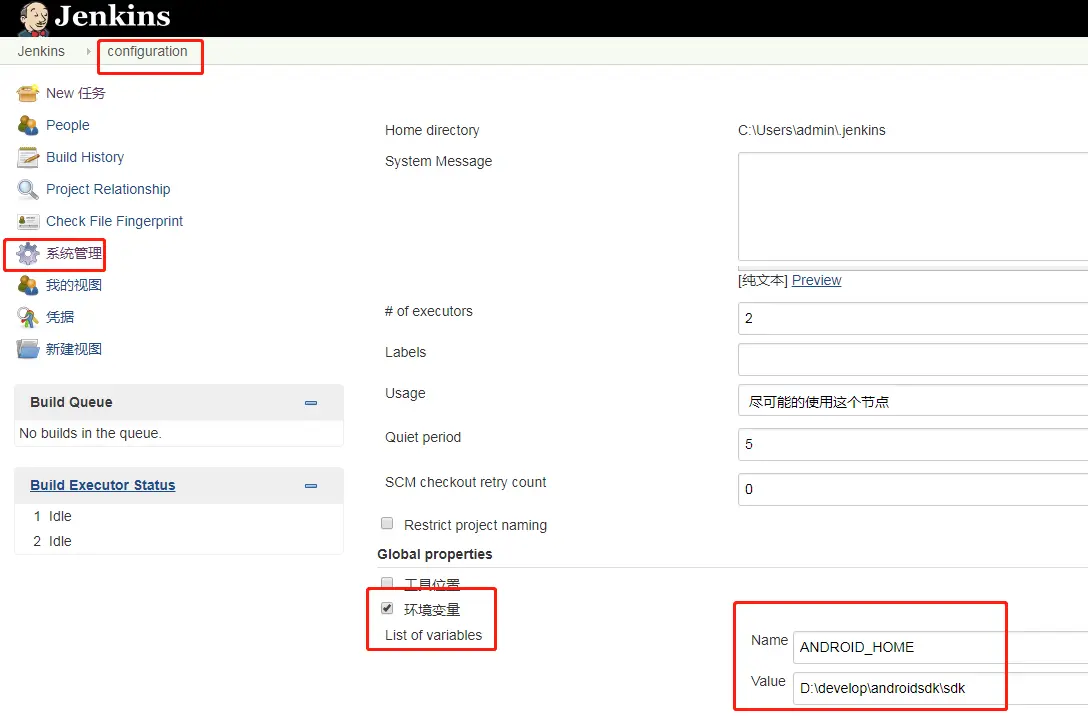Click the 新建视图 folder icon
Screen dimensions: 1088x717
click(x=28, y=349)
